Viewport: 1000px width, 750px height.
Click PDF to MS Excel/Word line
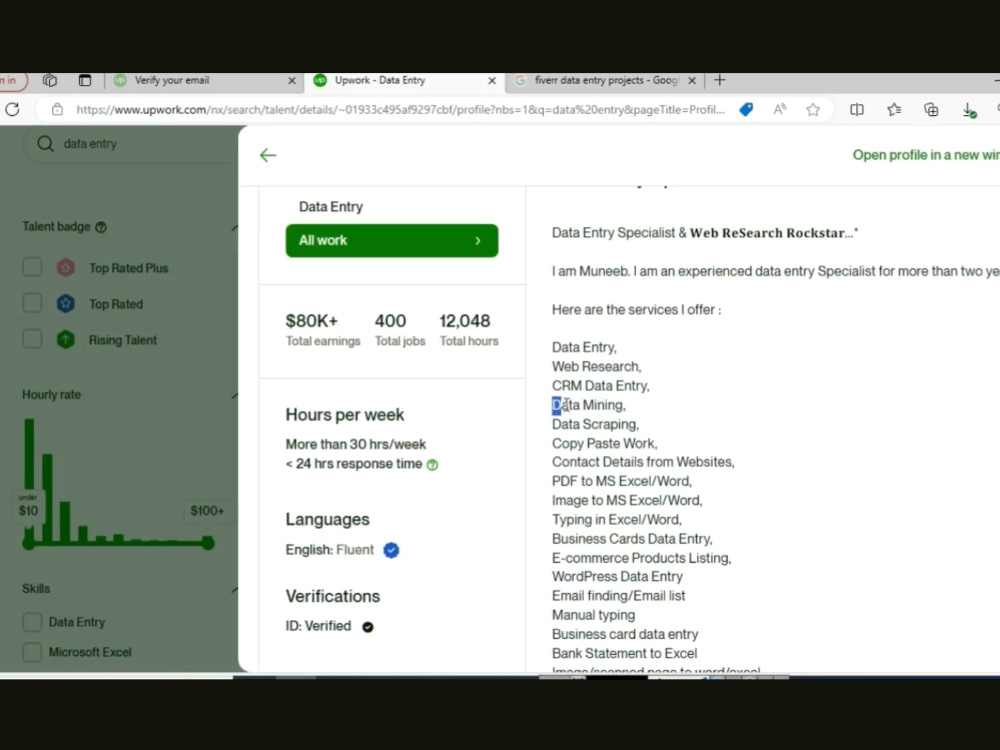pos(621,482)
